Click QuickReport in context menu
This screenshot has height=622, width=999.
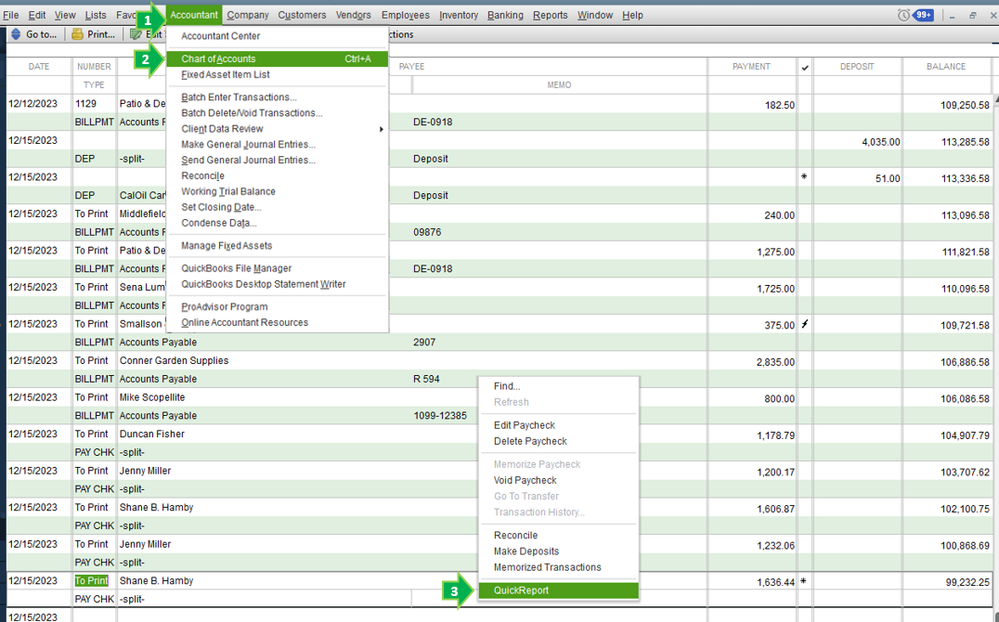[x=558, y=590]
